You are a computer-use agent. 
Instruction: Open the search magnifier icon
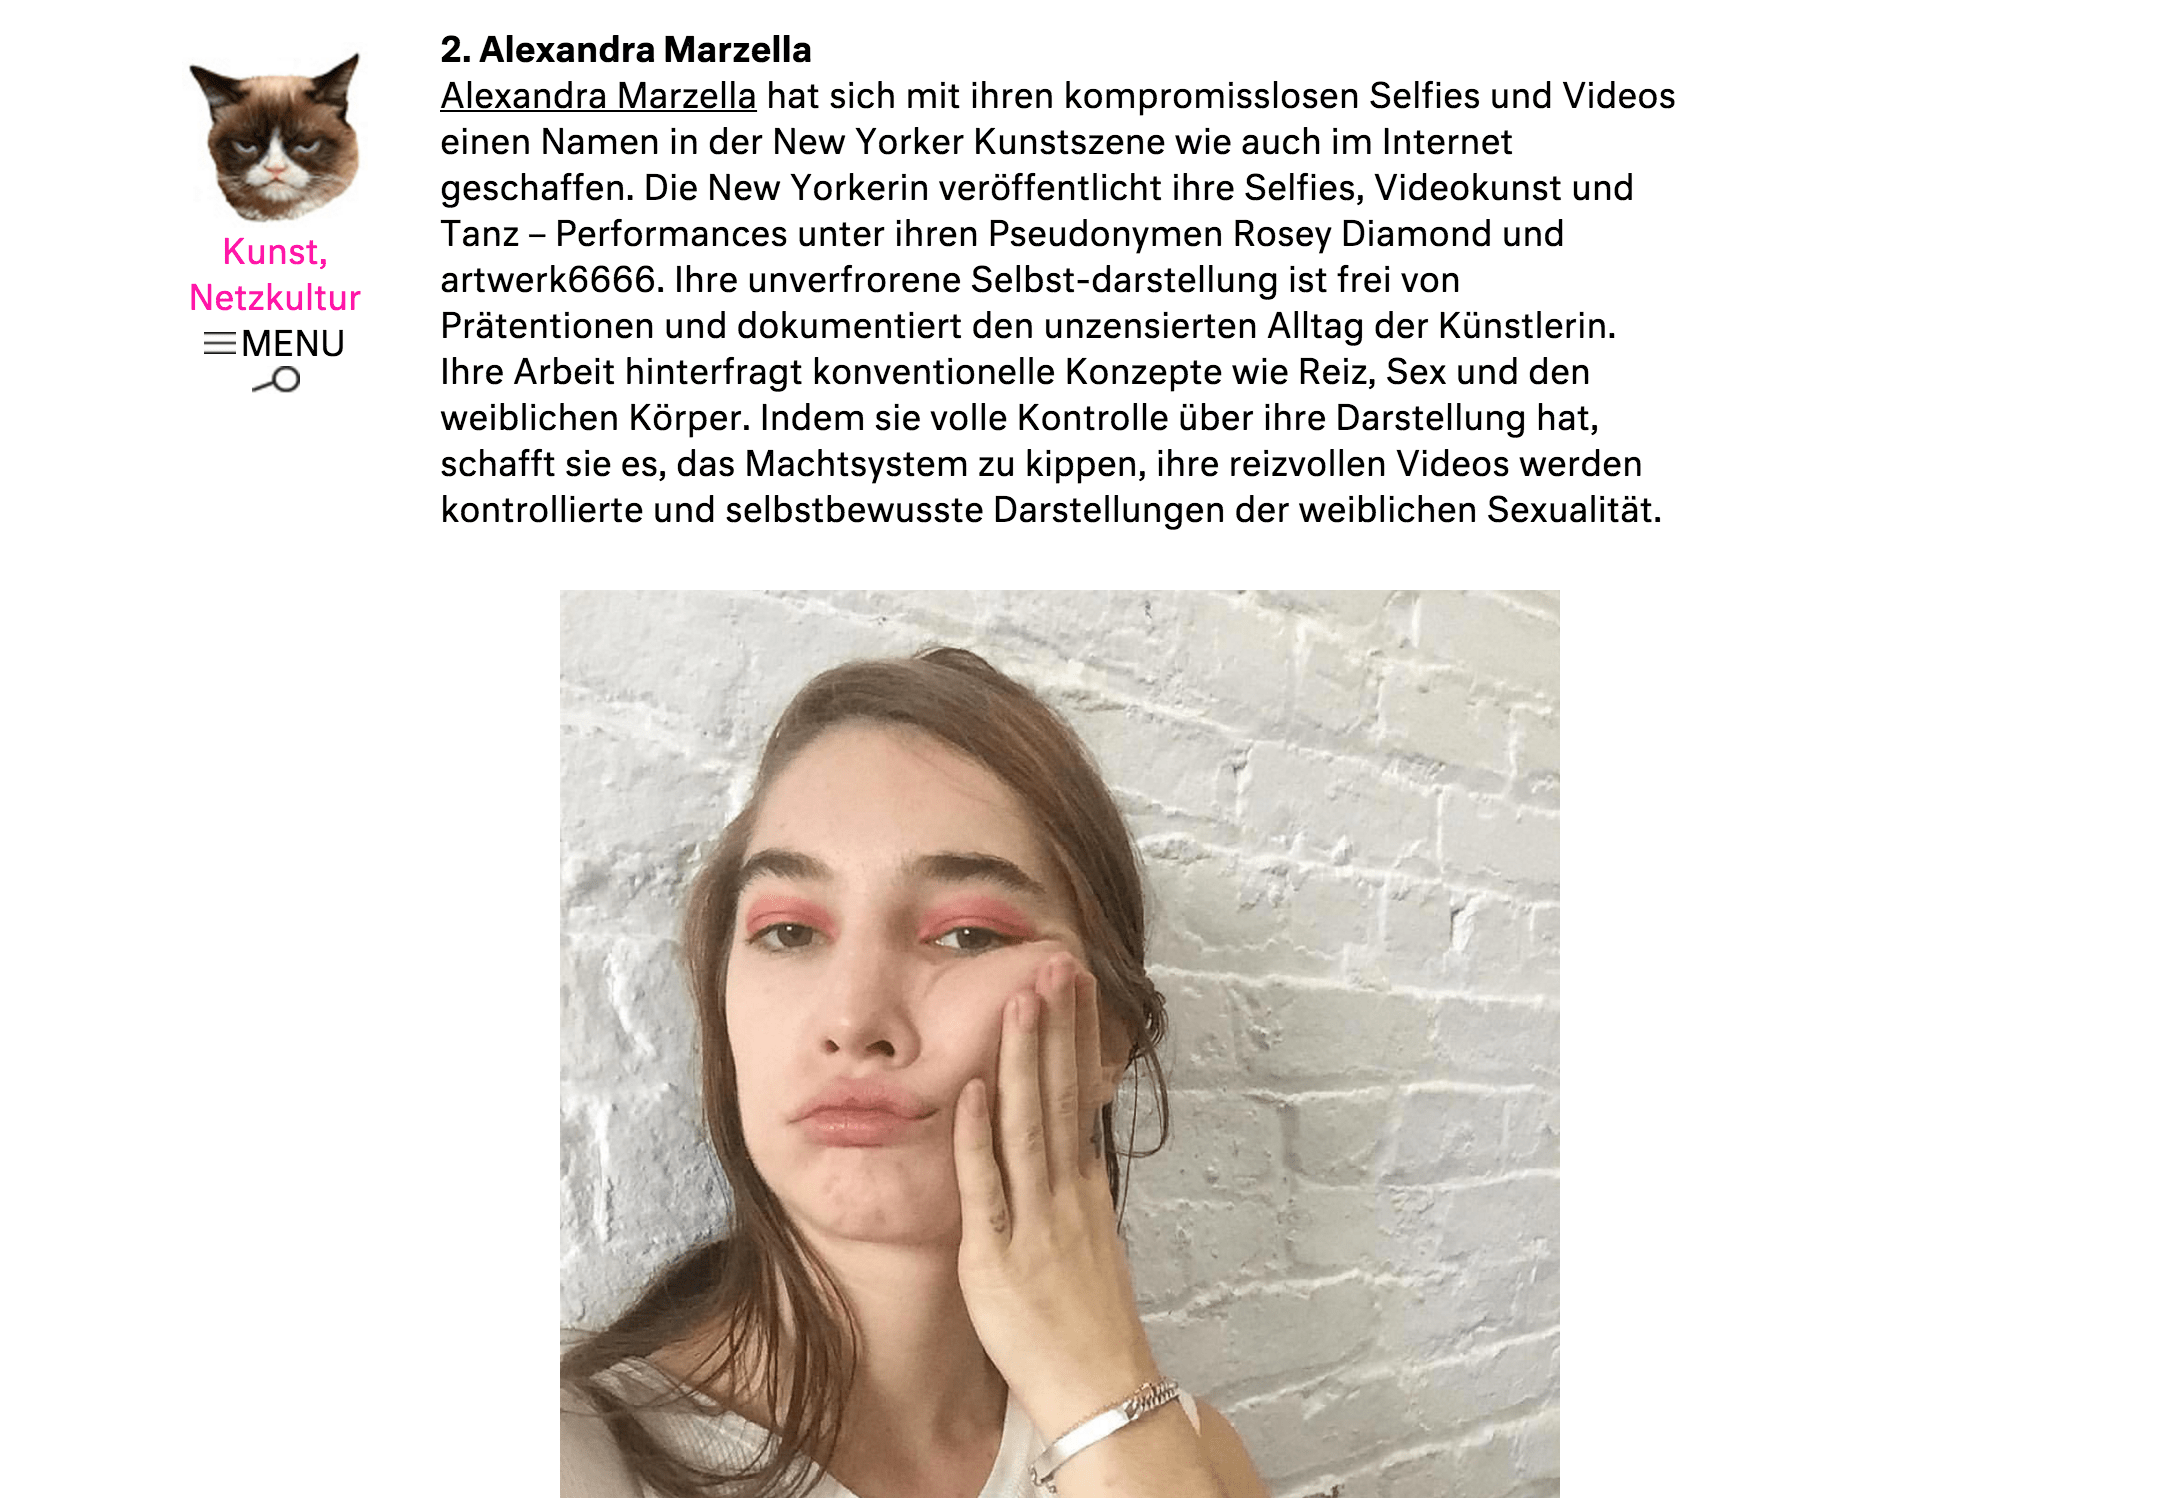[x=276, y=381]
